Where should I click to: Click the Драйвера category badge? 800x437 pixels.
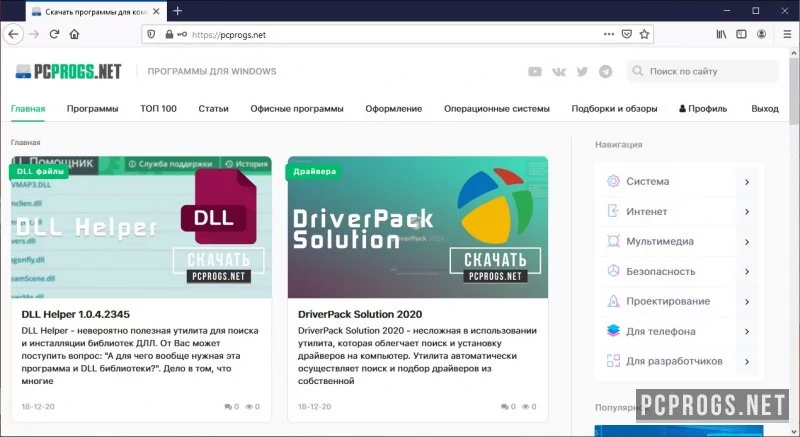coord(314,171)
